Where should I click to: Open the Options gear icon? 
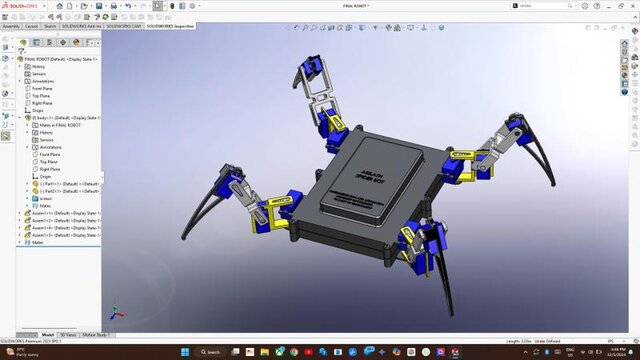point(192,6)
